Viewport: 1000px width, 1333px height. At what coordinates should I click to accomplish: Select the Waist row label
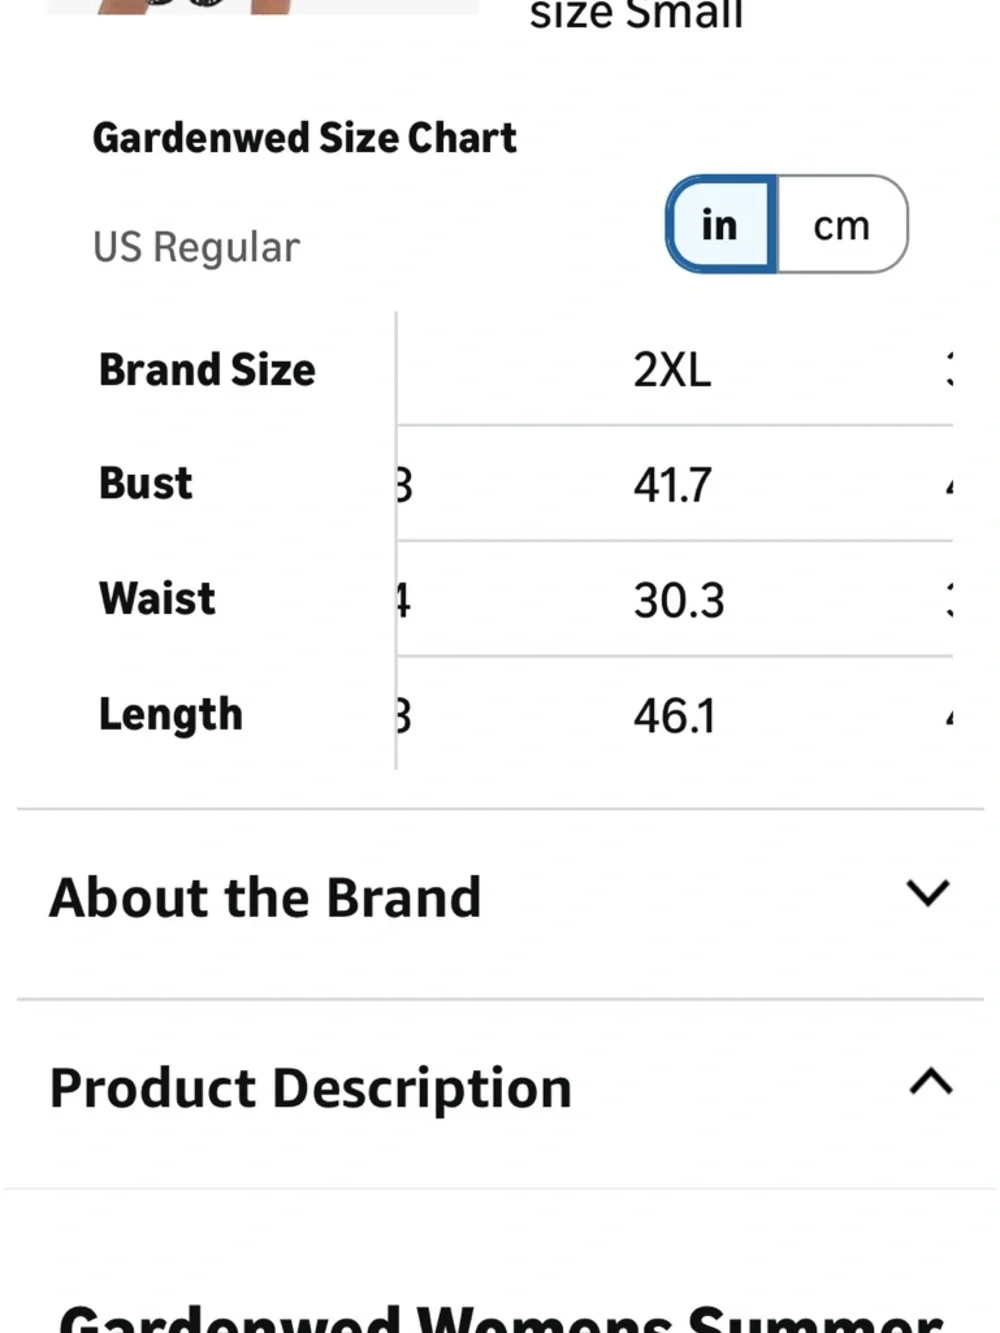click(157, 599)
